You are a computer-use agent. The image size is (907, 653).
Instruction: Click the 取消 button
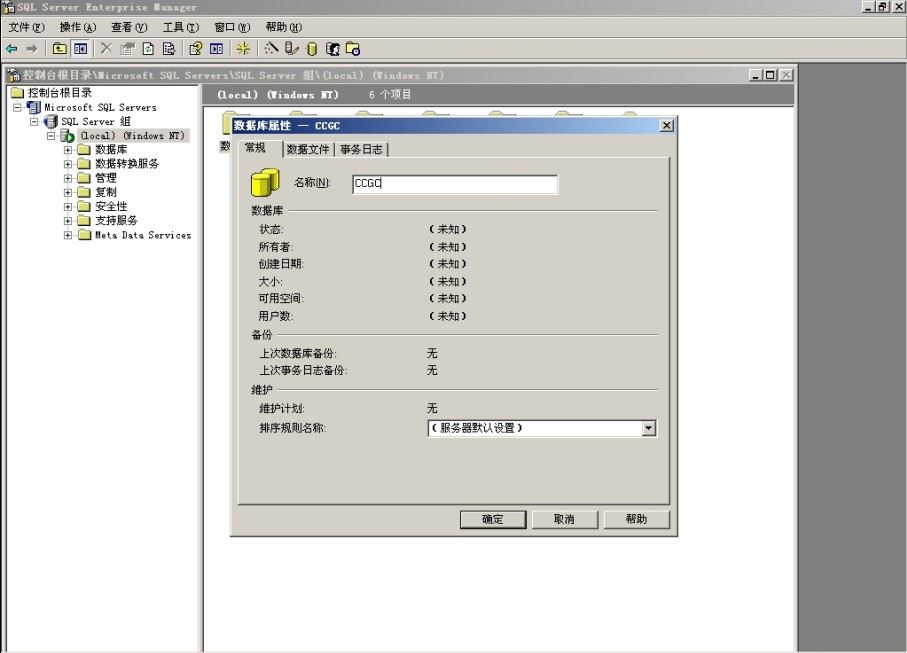click(x=565, y=519)
